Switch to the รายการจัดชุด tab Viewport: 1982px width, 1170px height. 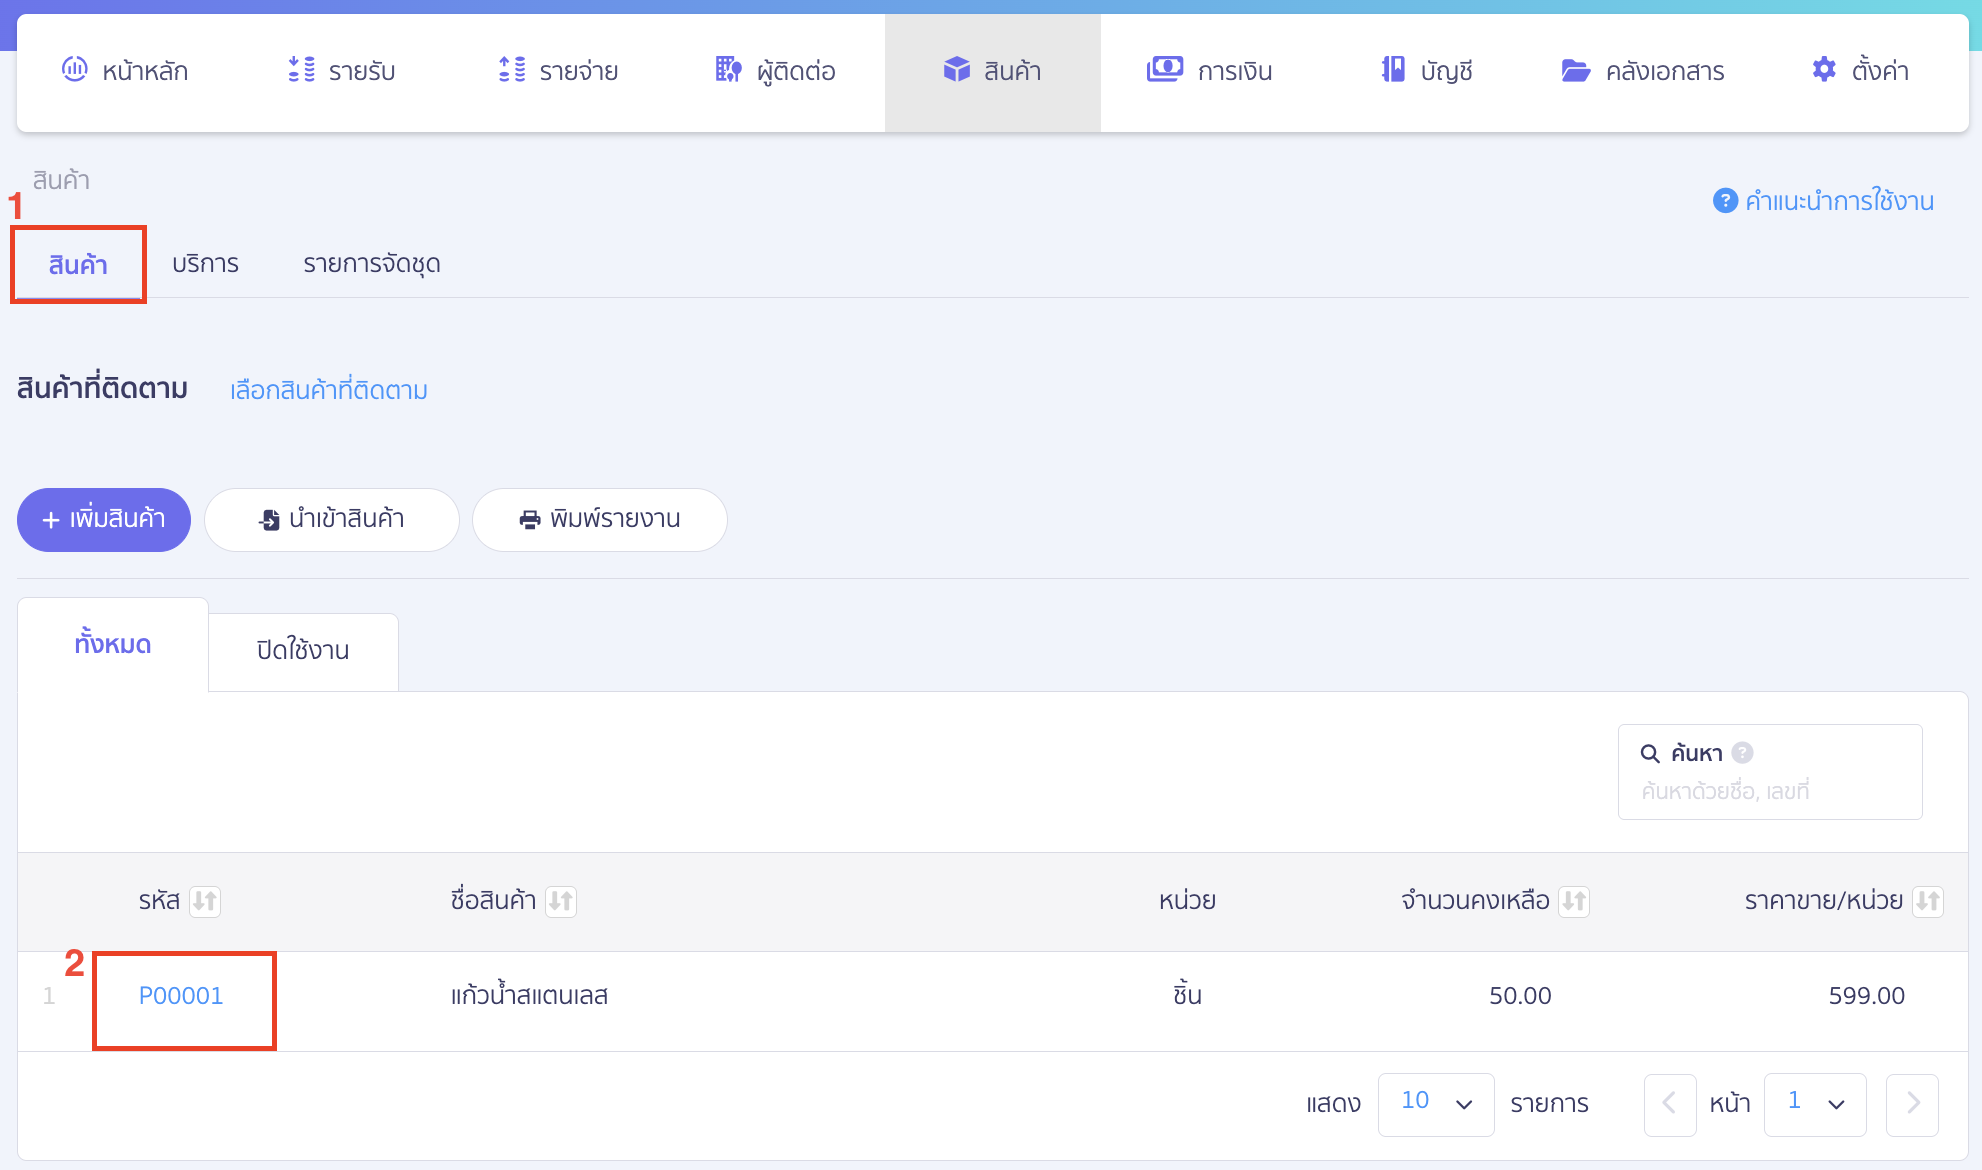tap(372, 264)
